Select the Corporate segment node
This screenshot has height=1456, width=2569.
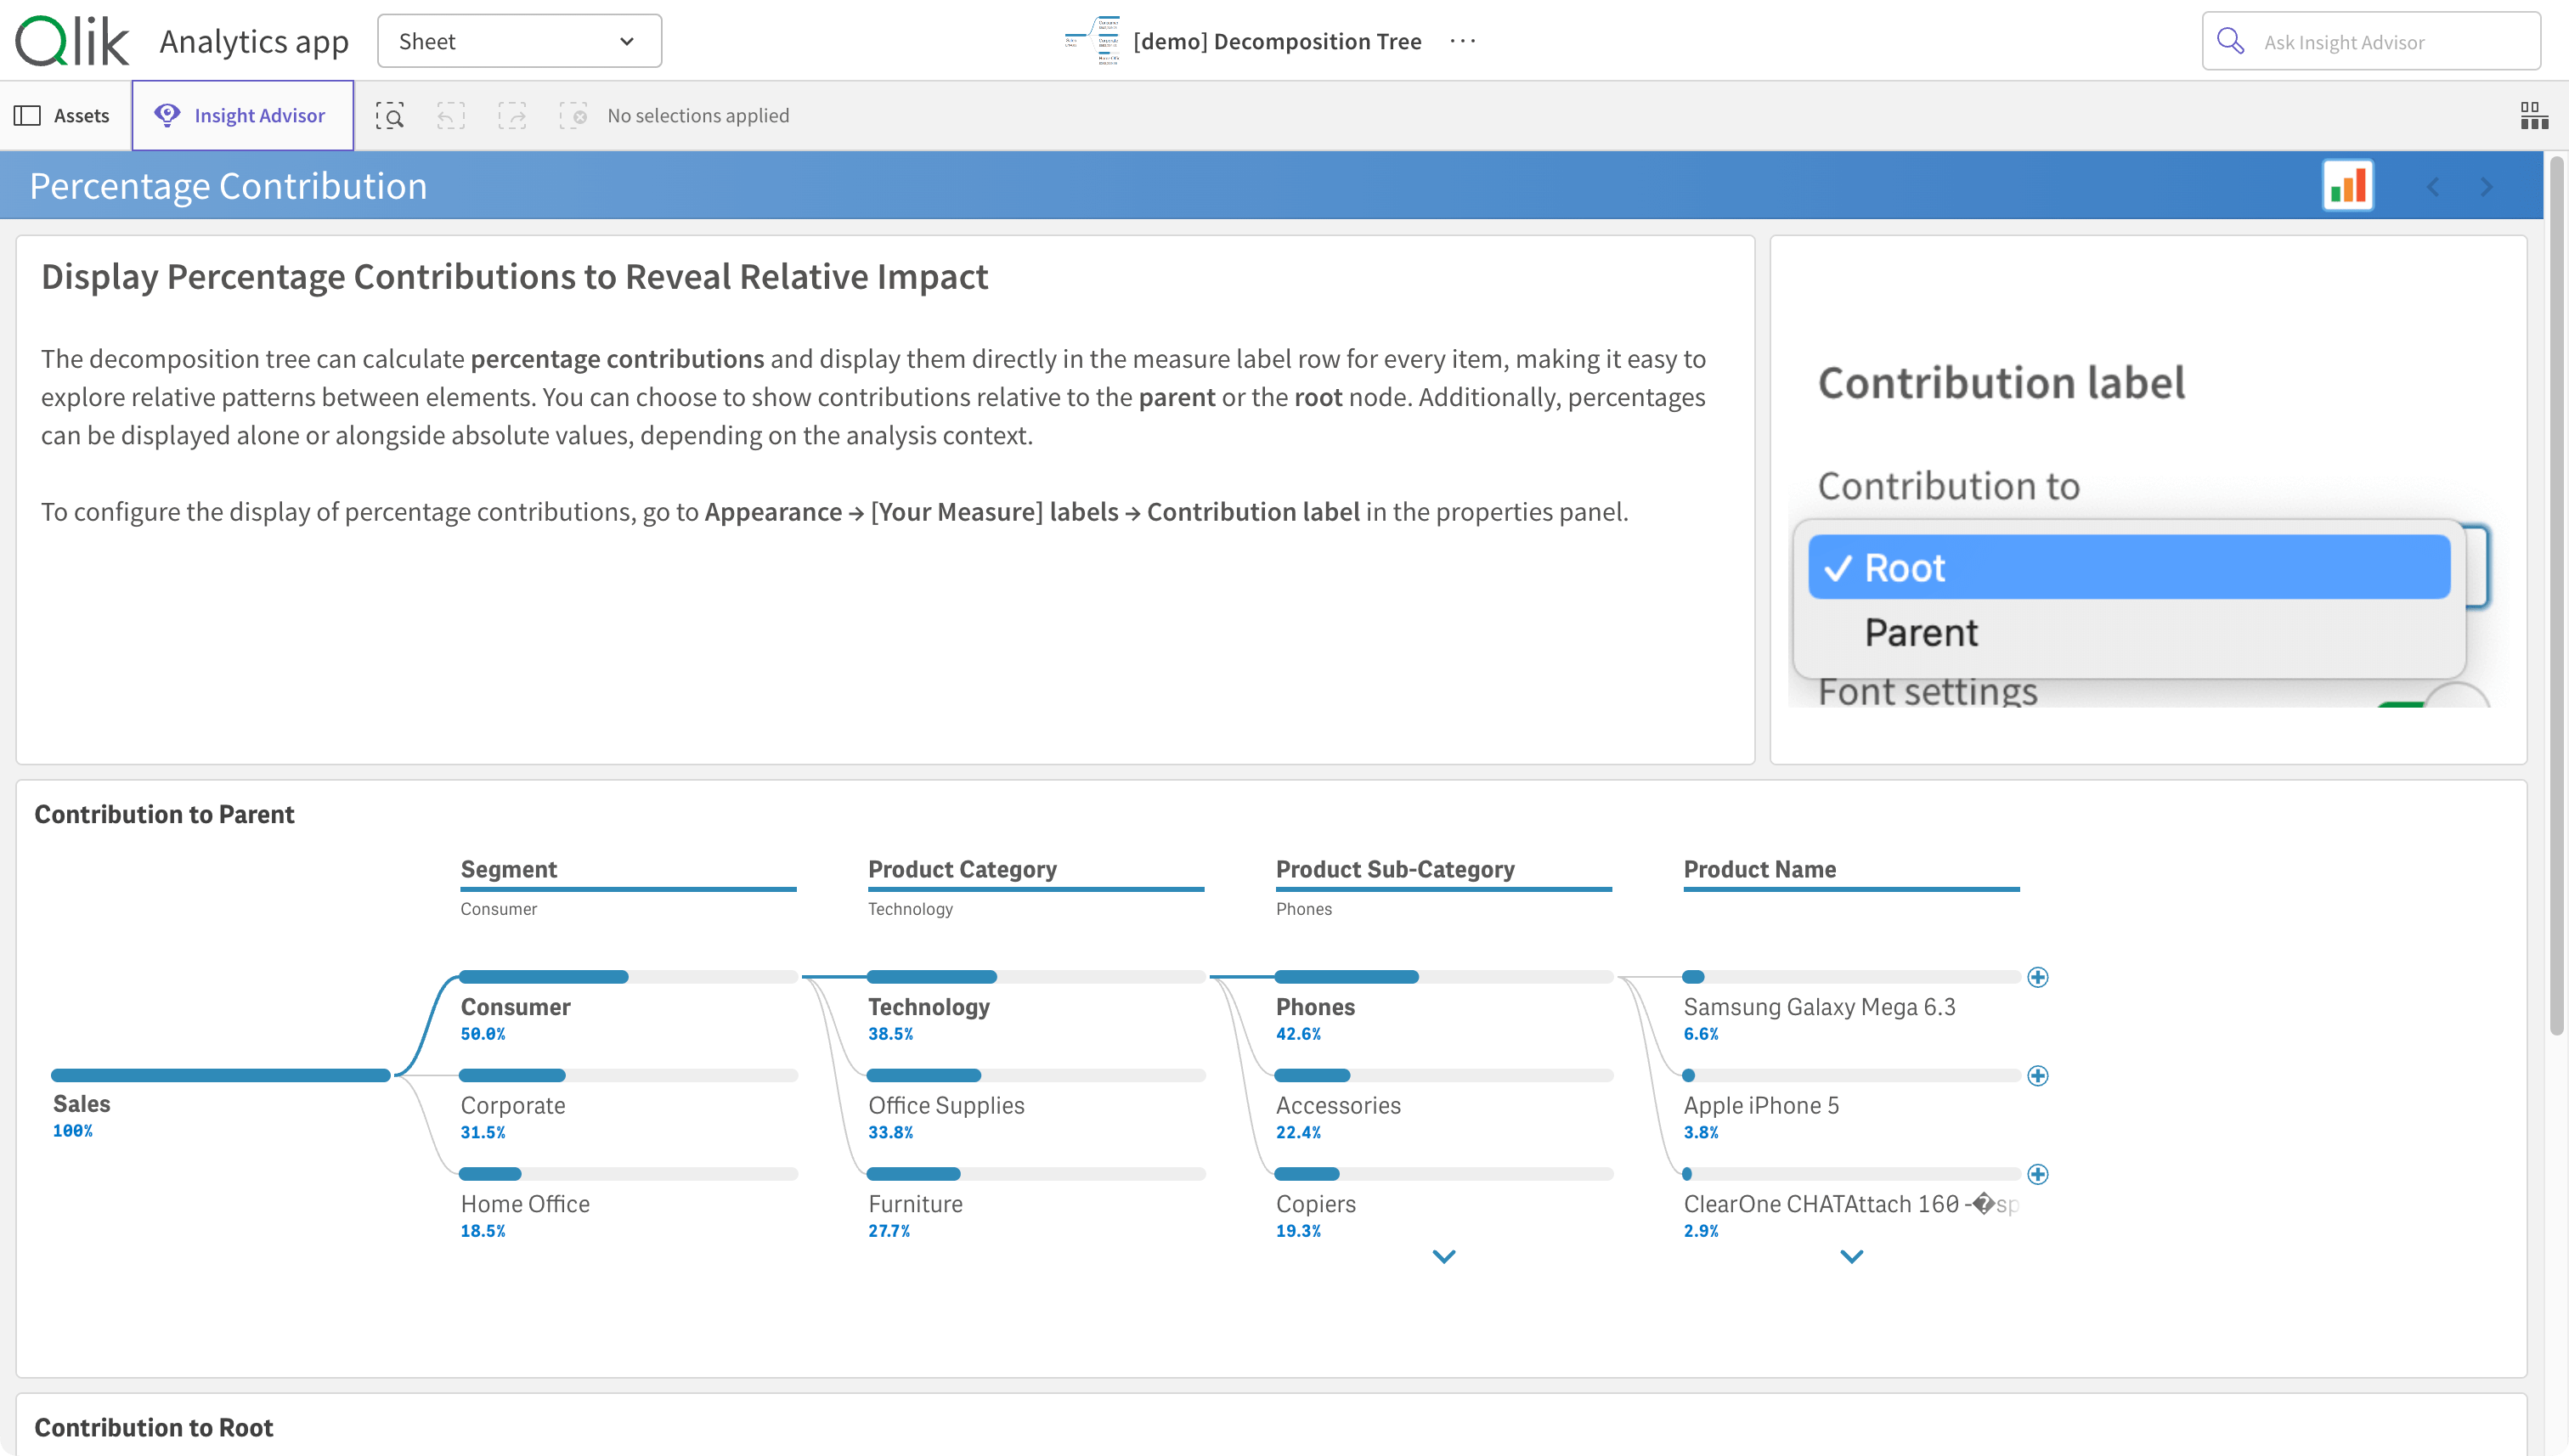513,1104
